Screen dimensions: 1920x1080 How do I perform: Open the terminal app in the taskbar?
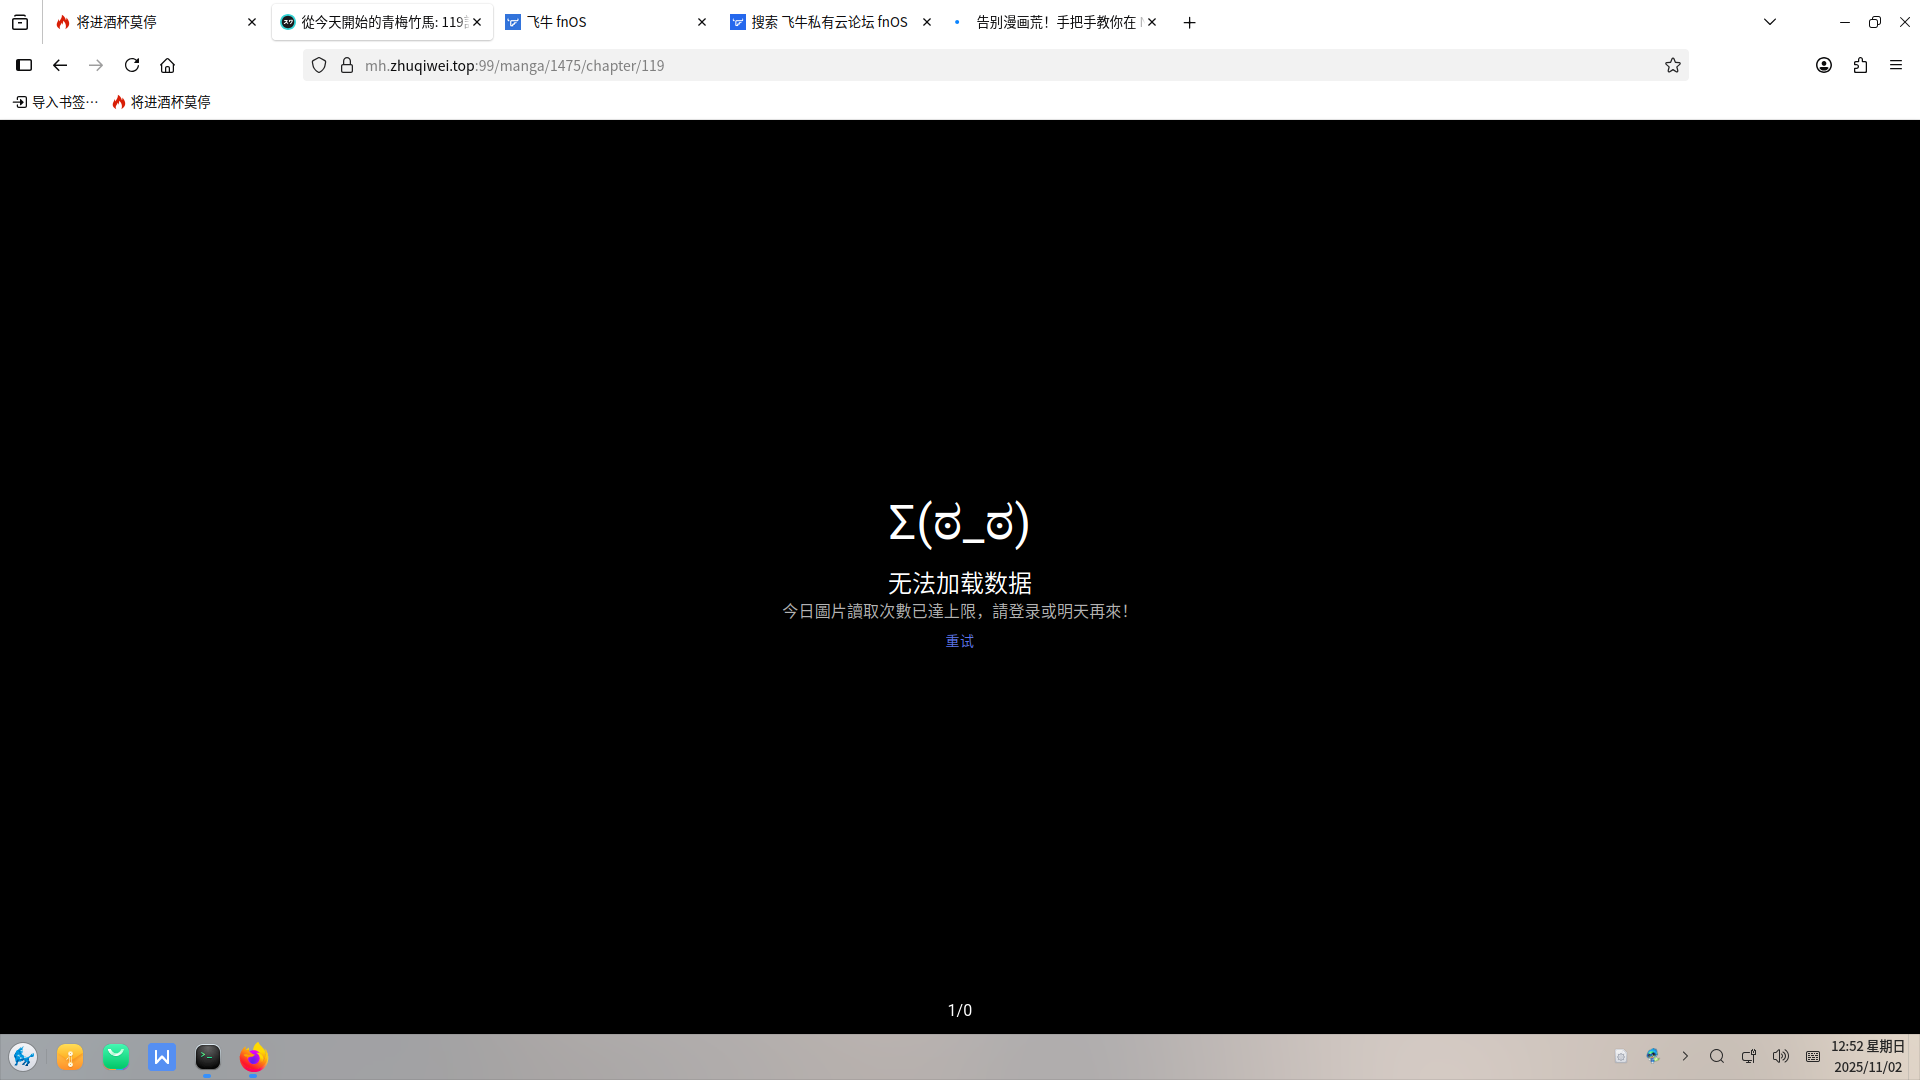[x=208, y=1057]
